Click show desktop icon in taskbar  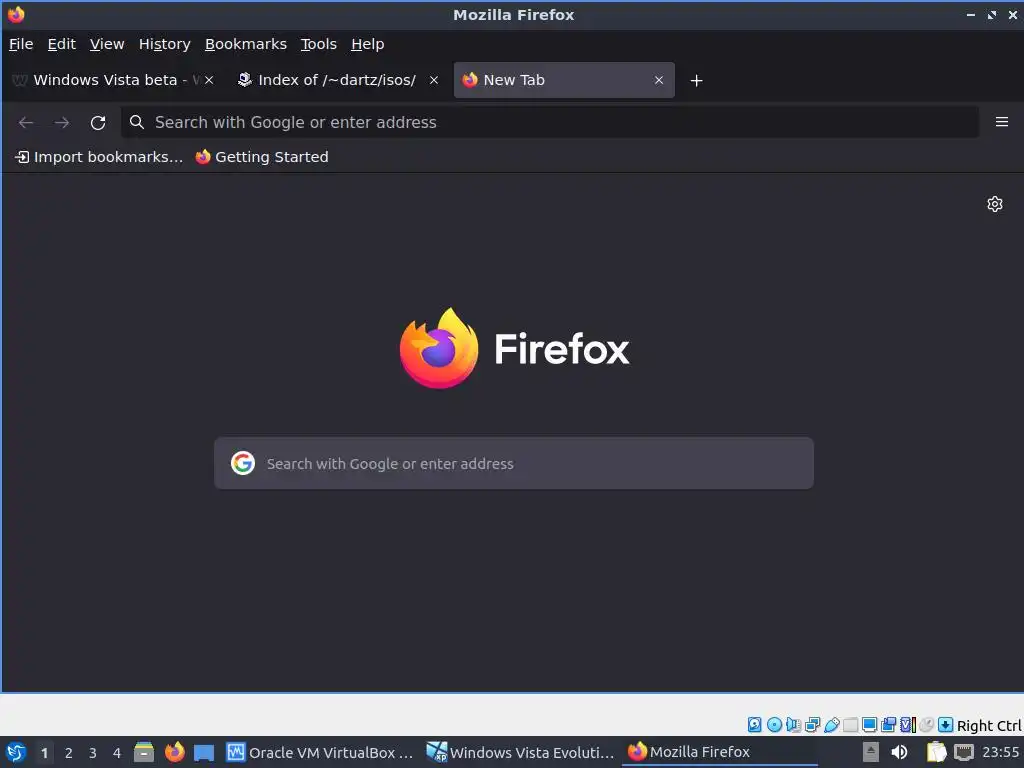204,753
